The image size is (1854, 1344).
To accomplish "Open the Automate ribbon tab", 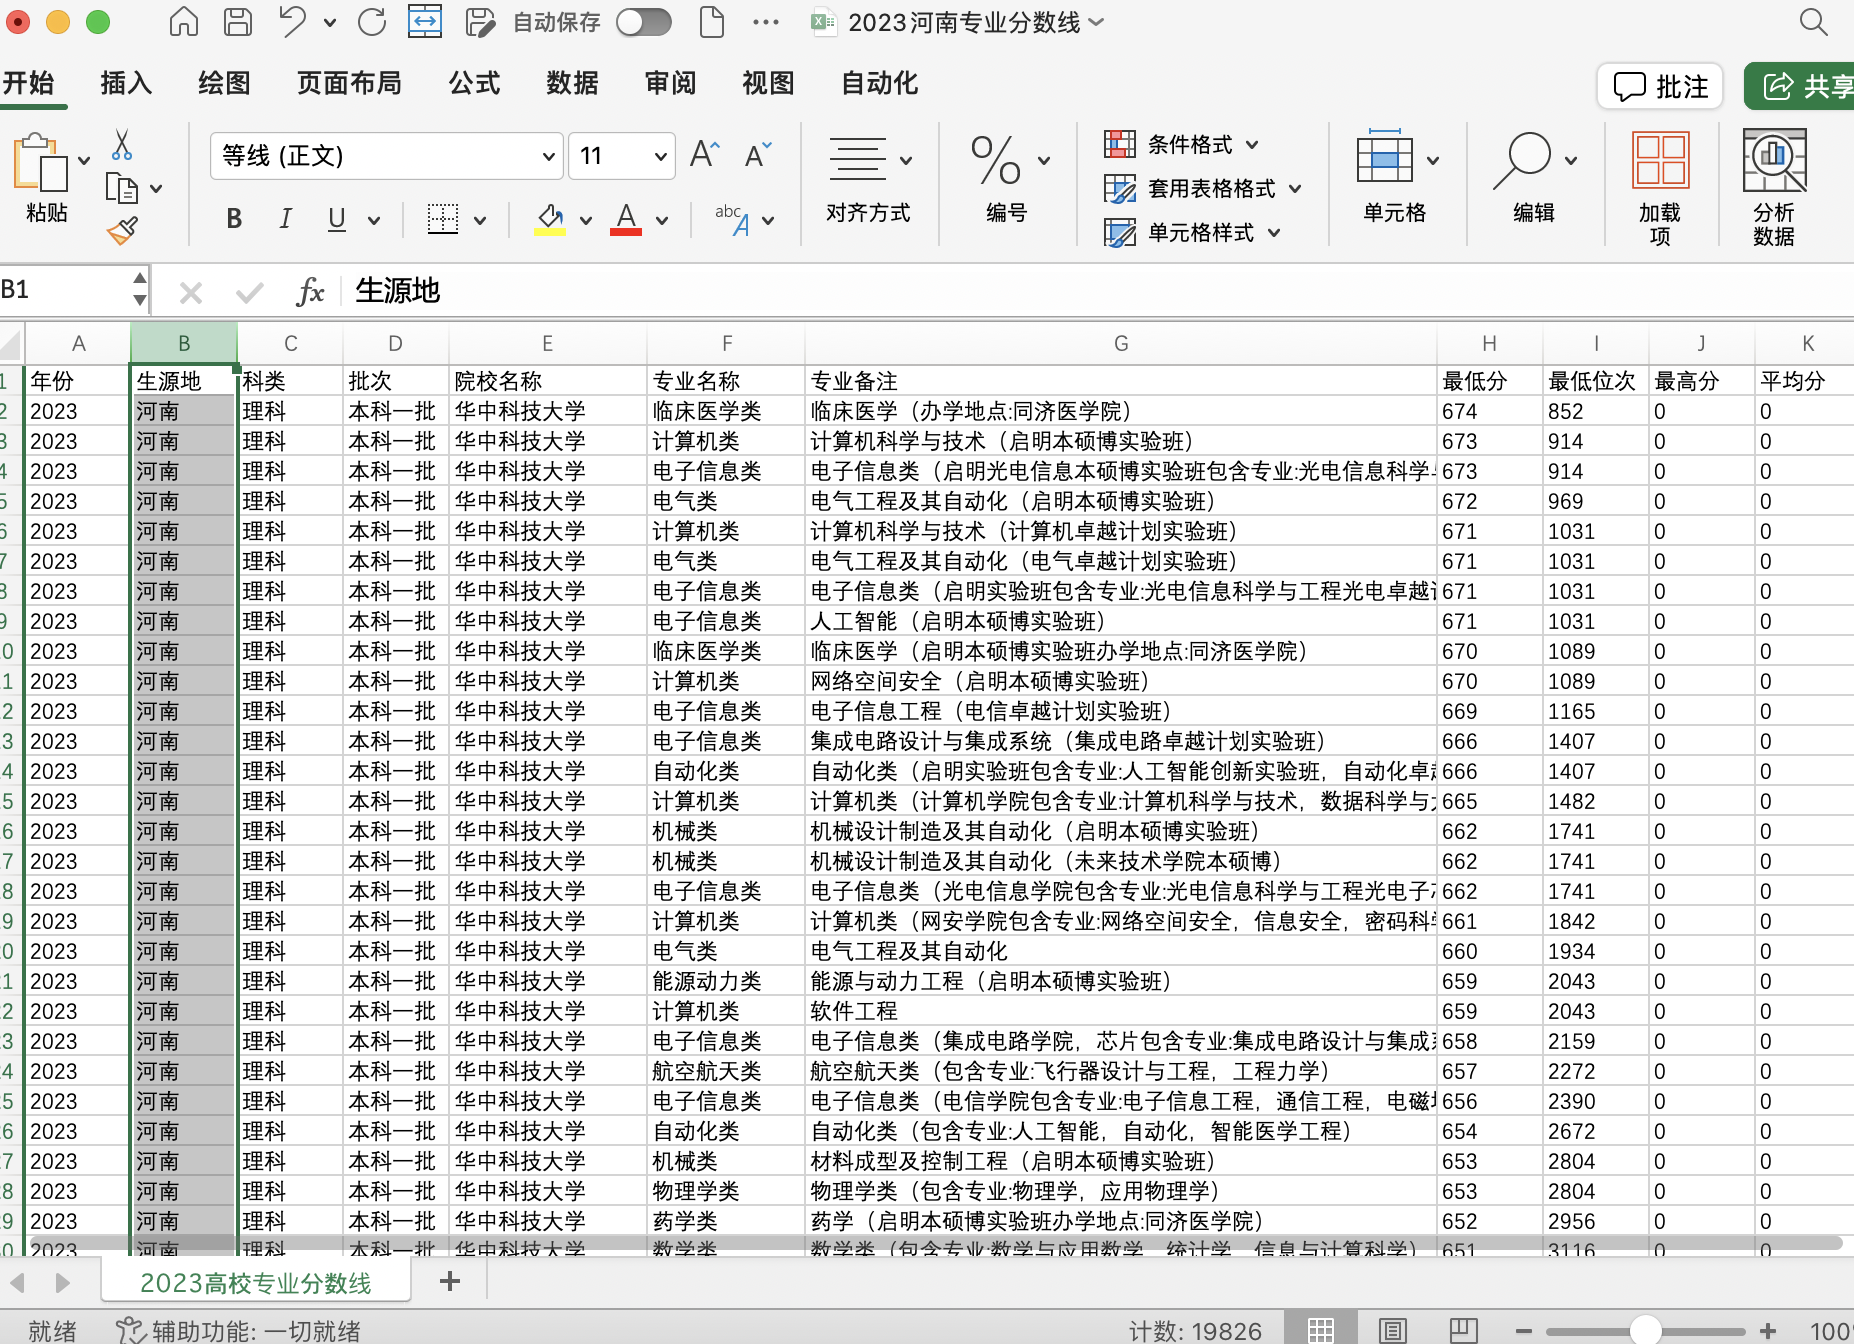I will (879, 83).
